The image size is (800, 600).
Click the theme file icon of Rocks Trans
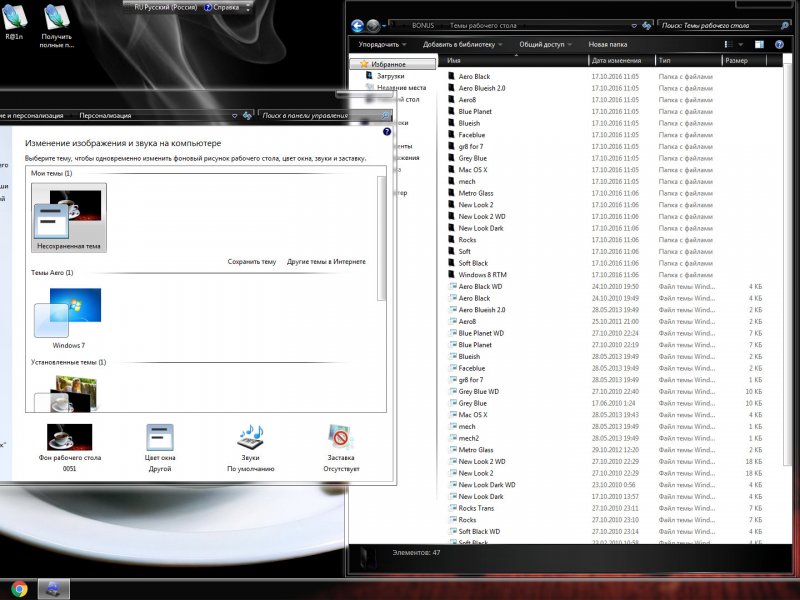pos(452,508)
